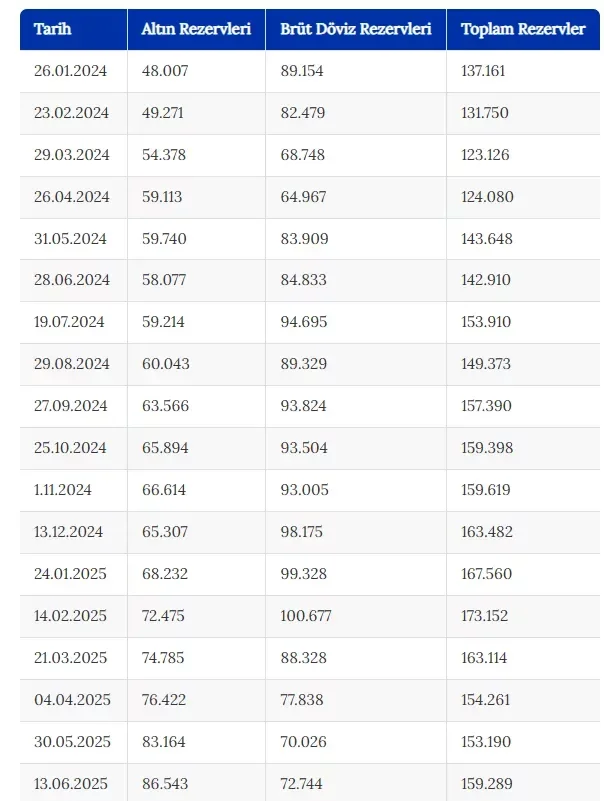Click total reserves value 124.080
This screenshot has height=801, width=604.
pos(487,197)
